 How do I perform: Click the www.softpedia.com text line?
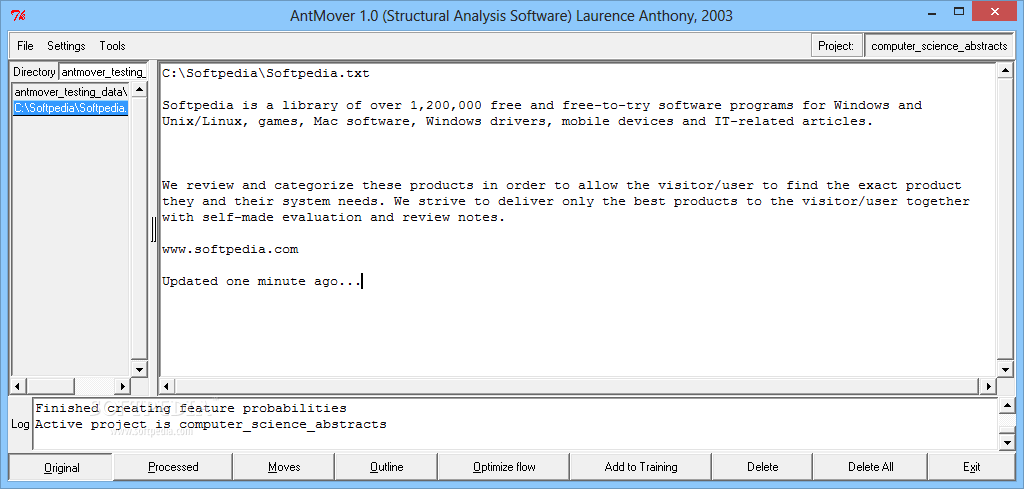pos(230,249)
